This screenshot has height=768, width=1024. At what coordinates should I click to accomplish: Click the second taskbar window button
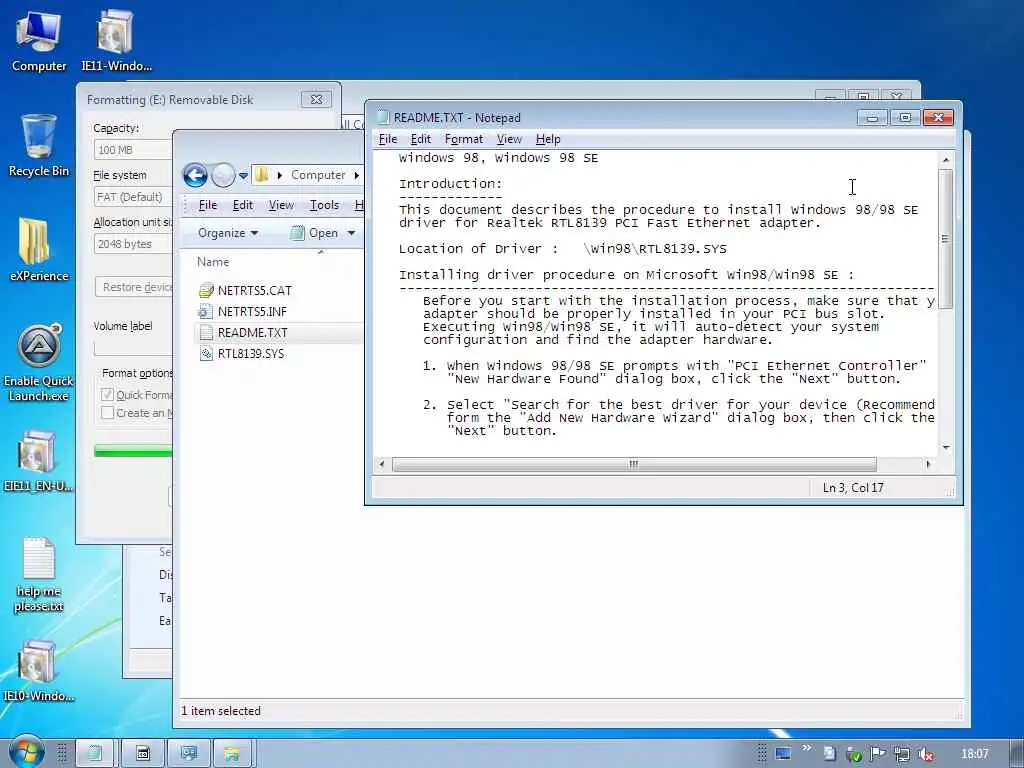pyautogui.click(x=142, y=754)
